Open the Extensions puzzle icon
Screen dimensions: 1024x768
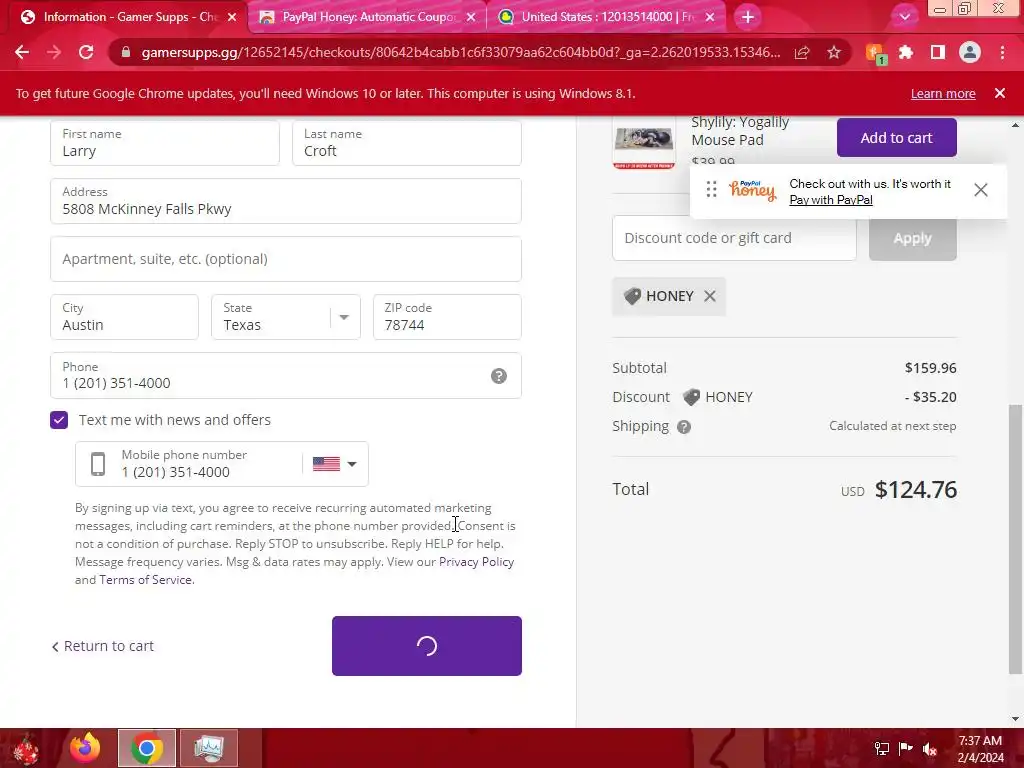tap(906, 52)
